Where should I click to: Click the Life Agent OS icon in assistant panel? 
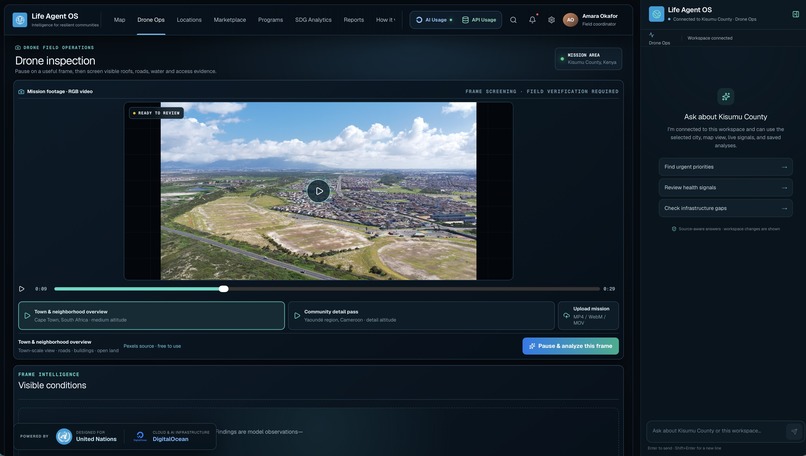(x=656, y=14)
